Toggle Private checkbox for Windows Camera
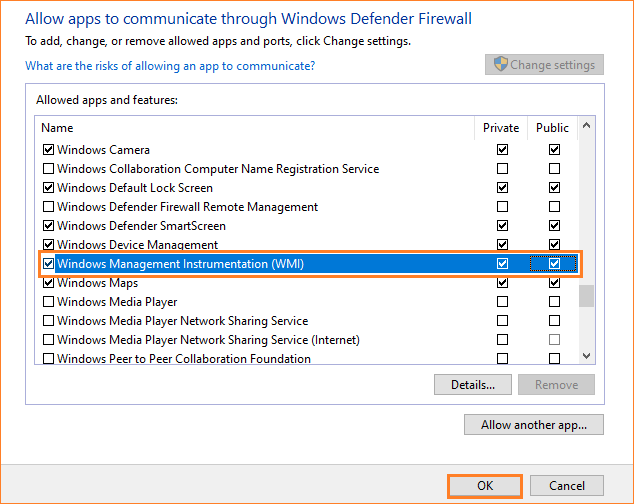Image resolution: width=634 pixels, height=504 pixels. coord(502,150)
